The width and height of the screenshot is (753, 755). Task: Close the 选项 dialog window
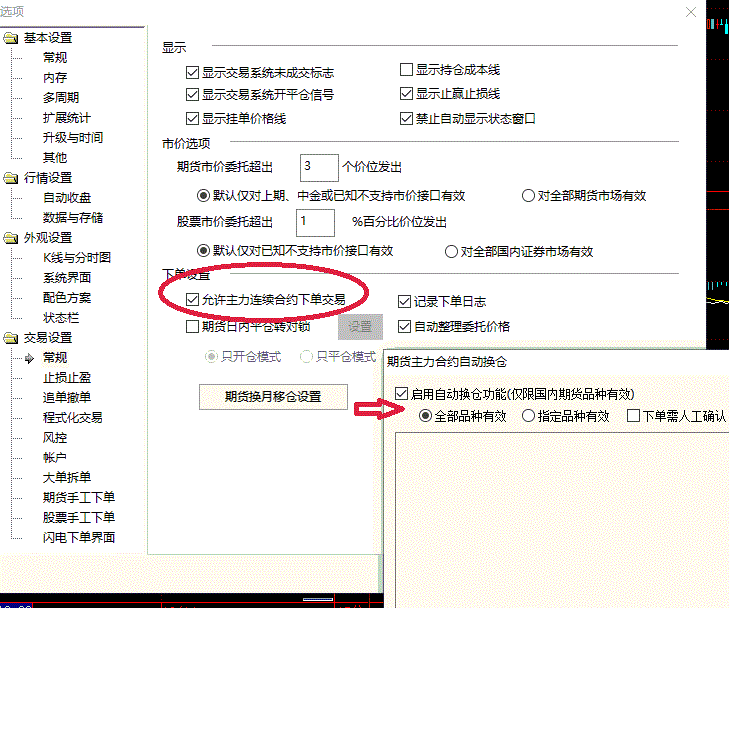(691, 12)
